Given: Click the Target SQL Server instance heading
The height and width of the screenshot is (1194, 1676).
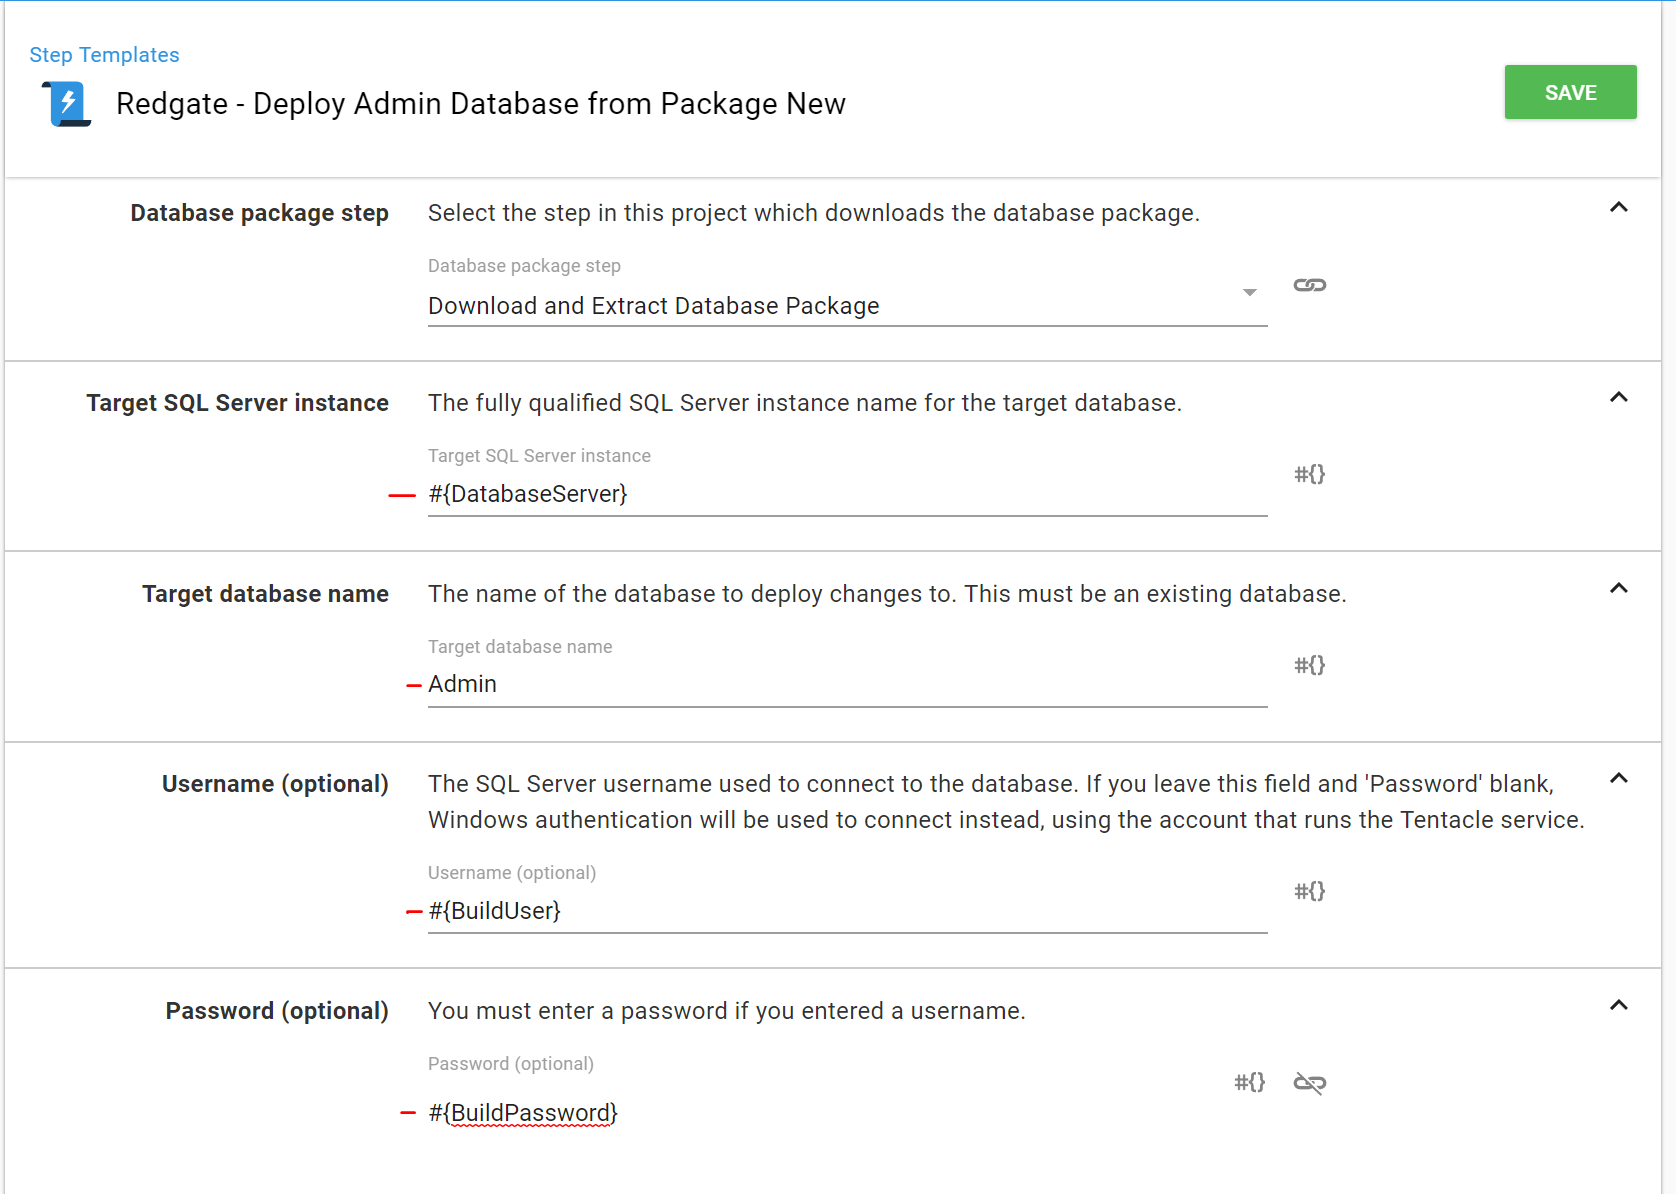Looking at the screenshot, I should point(237,403).
